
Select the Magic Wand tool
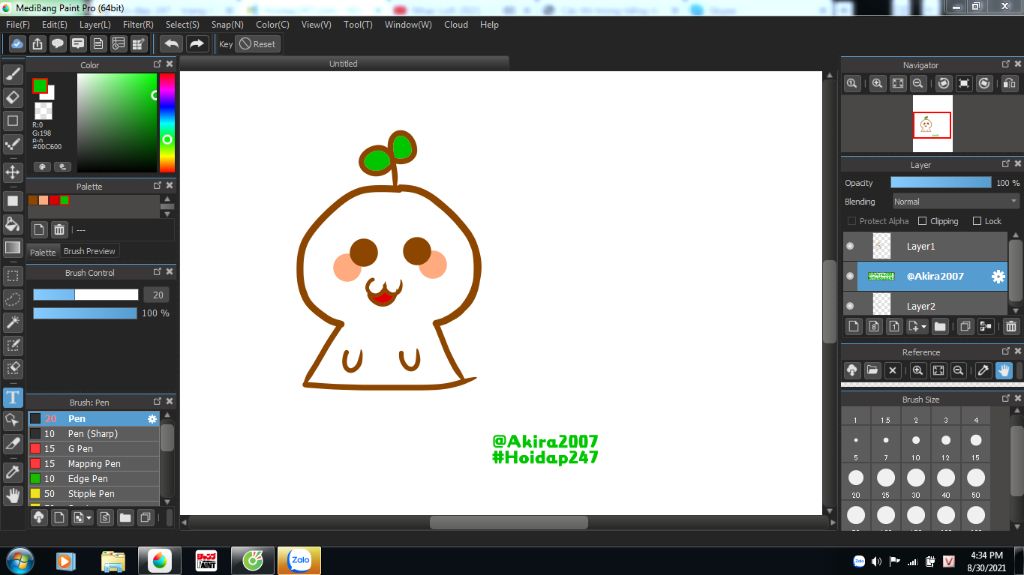click(x=12, y=322)
